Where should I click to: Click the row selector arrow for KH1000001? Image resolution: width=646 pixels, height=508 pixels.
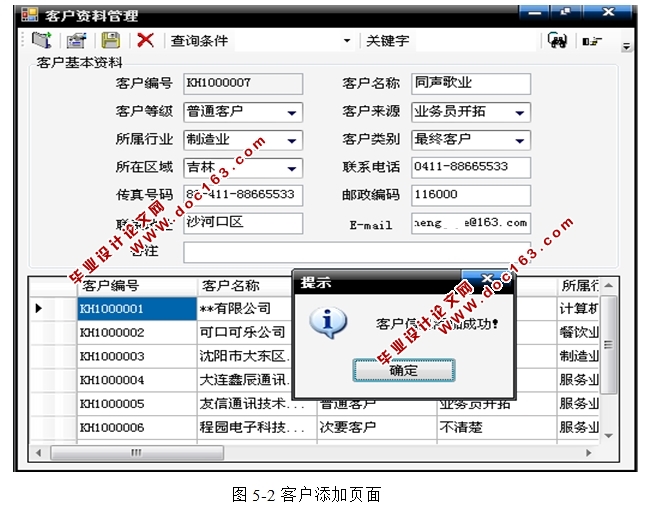pyautogui.click(x=39, y=308)
